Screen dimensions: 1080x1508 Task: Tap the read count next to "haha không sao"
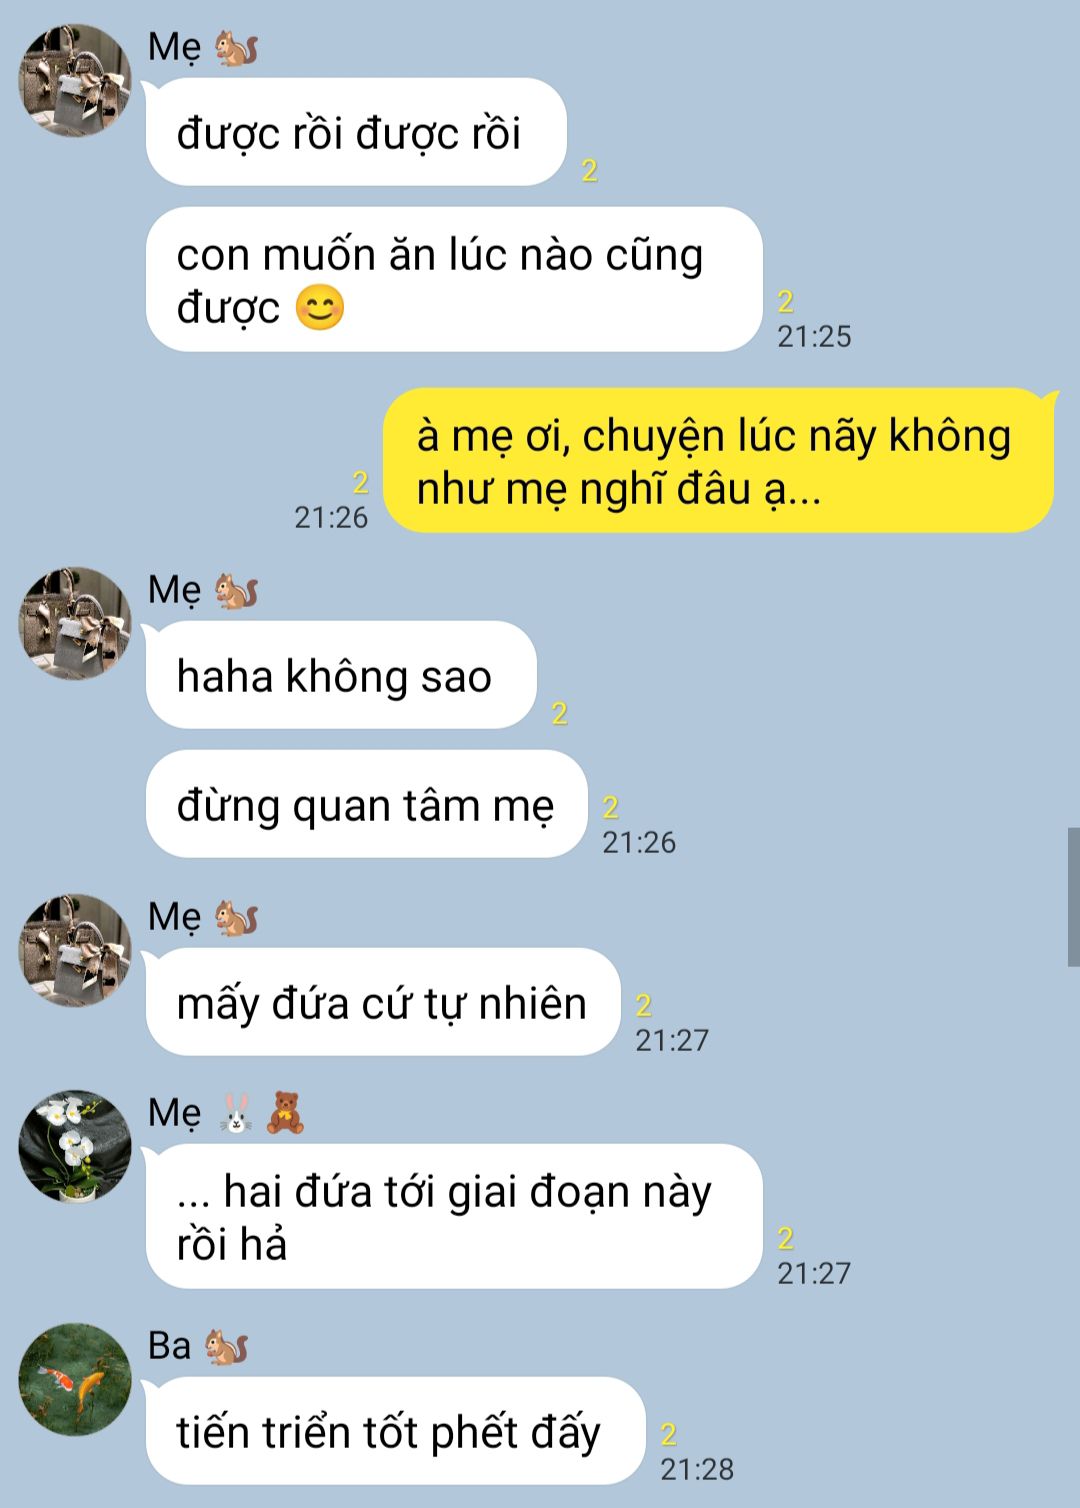560,713
